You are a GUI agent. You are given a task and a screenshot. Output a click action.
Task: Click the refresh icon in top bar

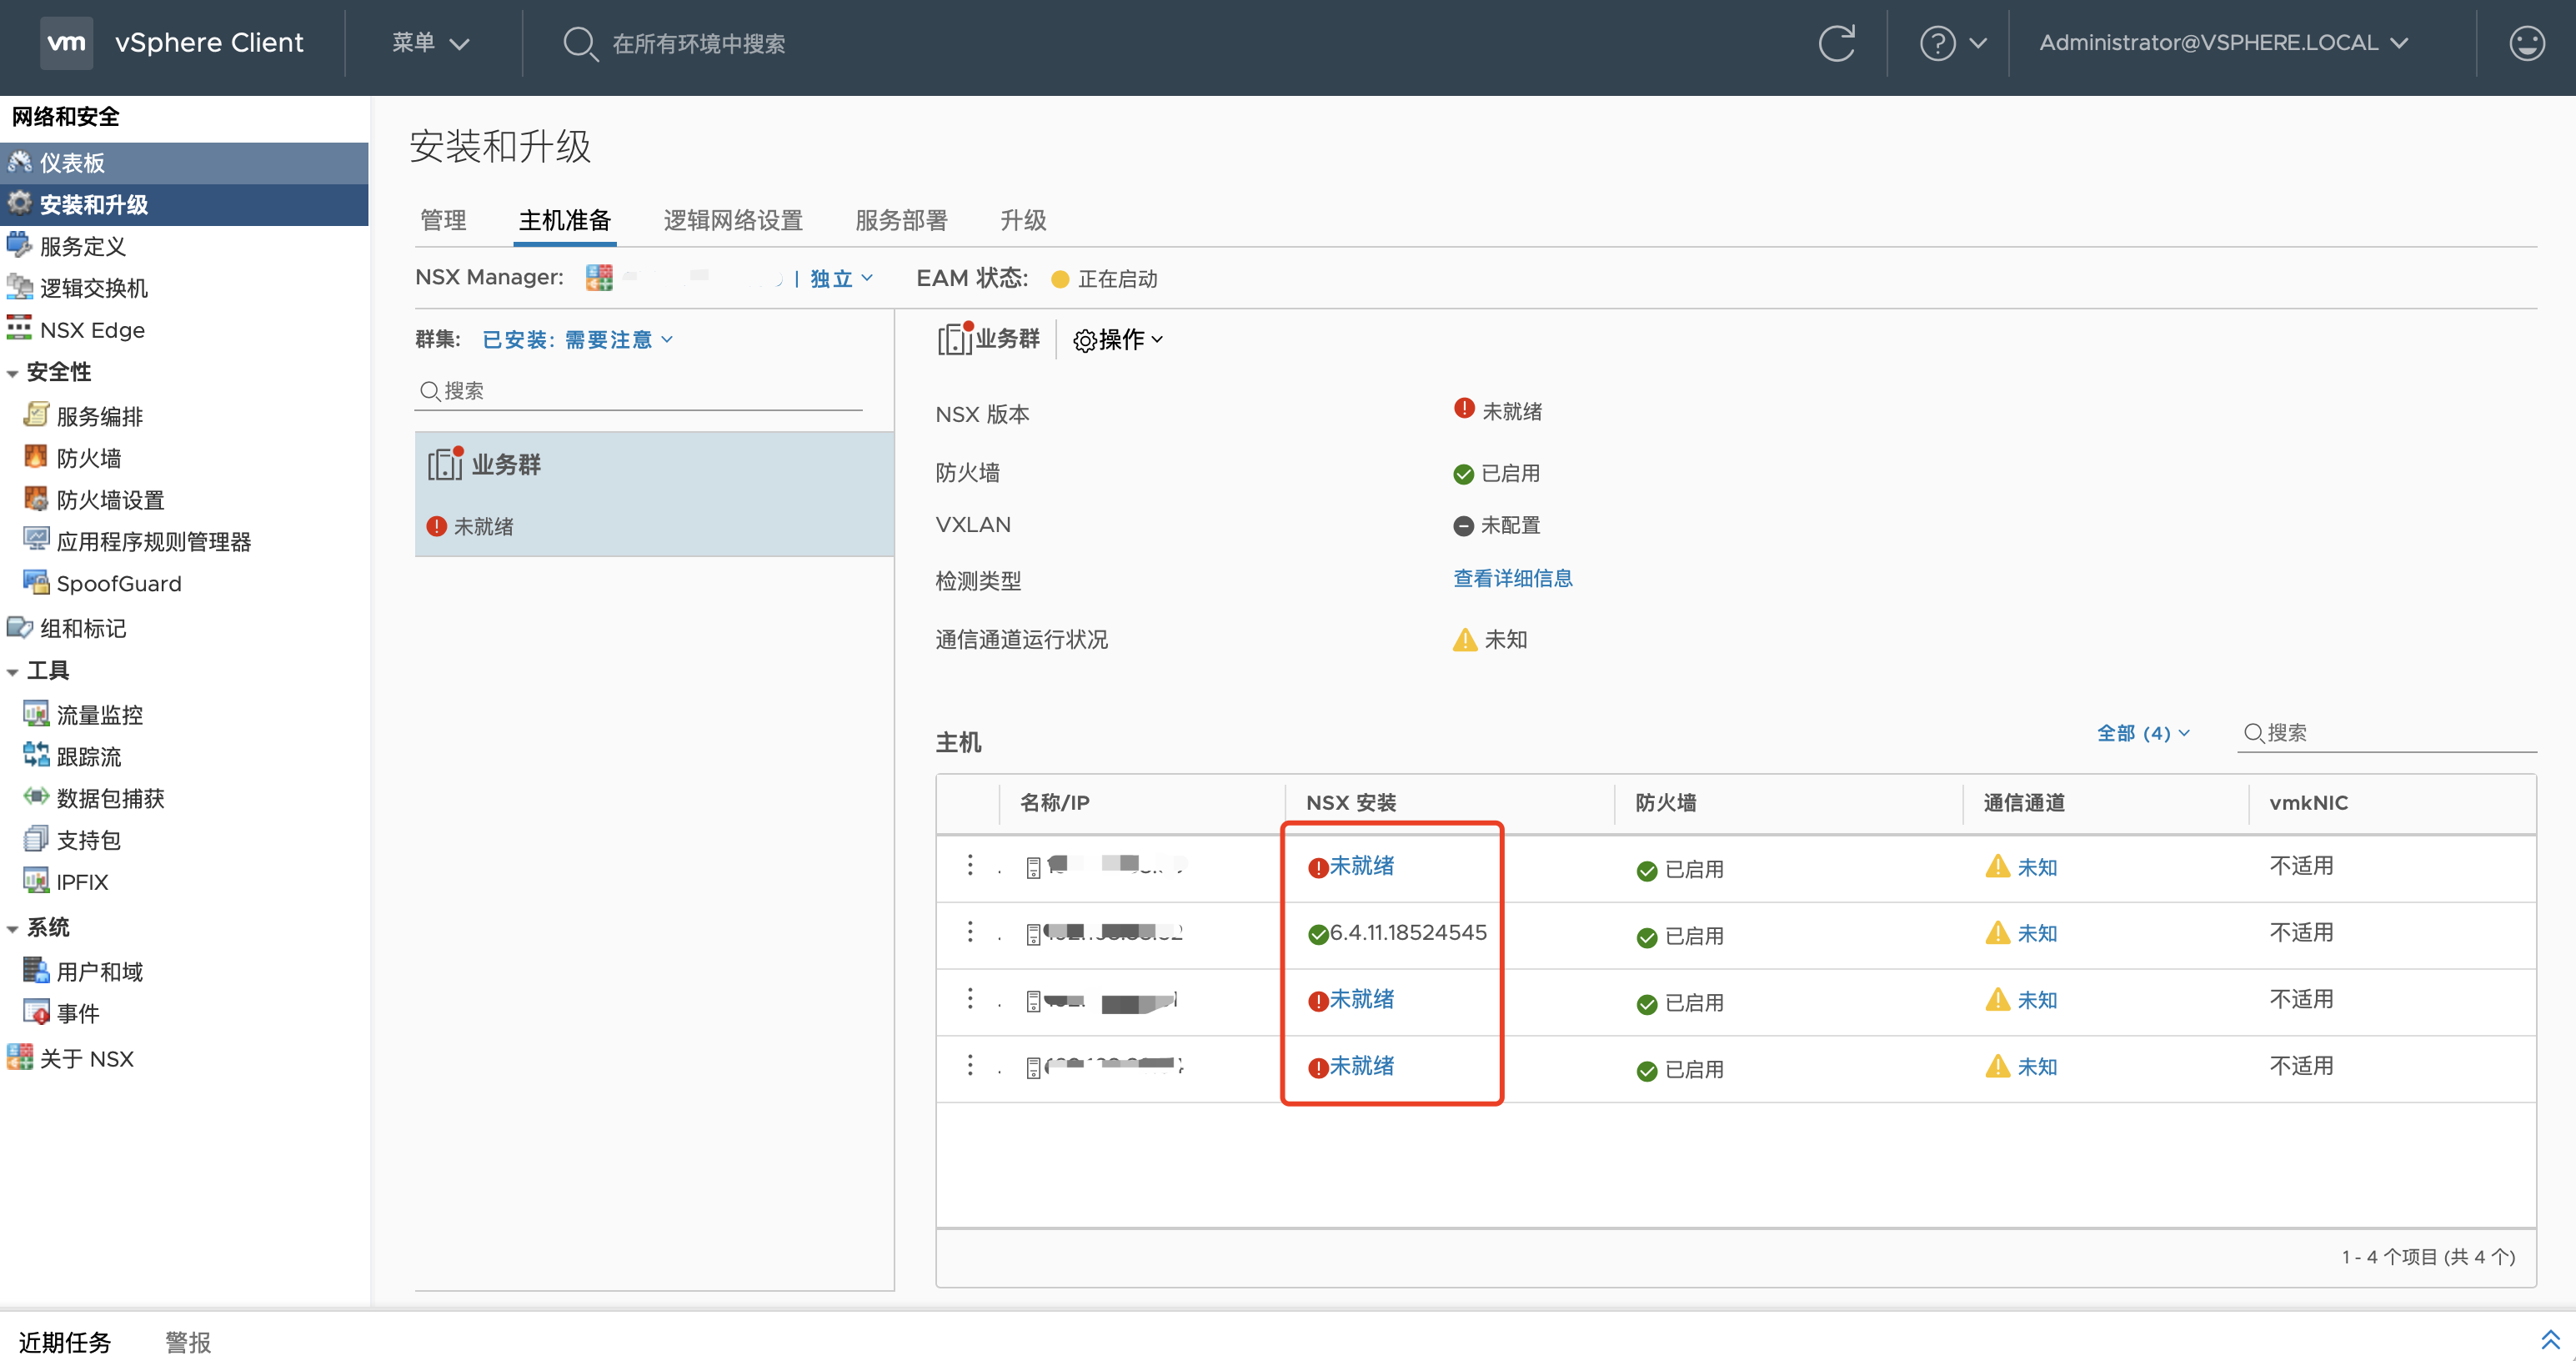(1836, 43)
